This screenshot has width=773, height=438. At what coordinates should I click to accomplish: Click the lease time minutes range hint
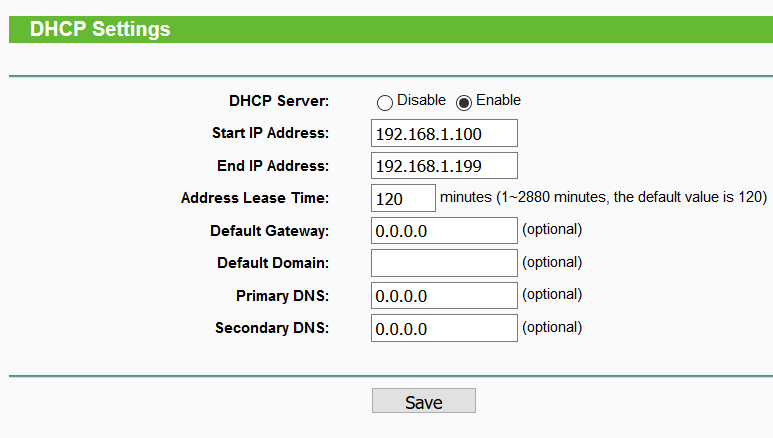(603, 197)
